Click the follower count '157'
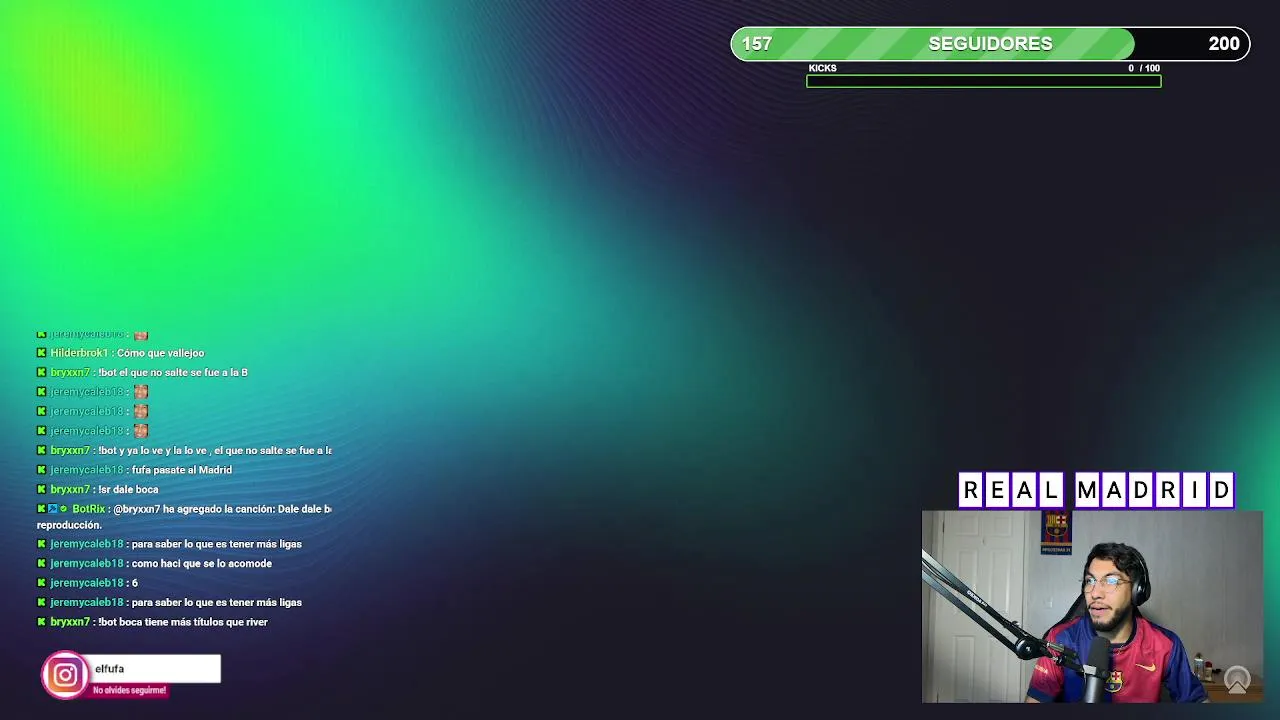Screen dimensions: 1280x720 tap(757, 44)
